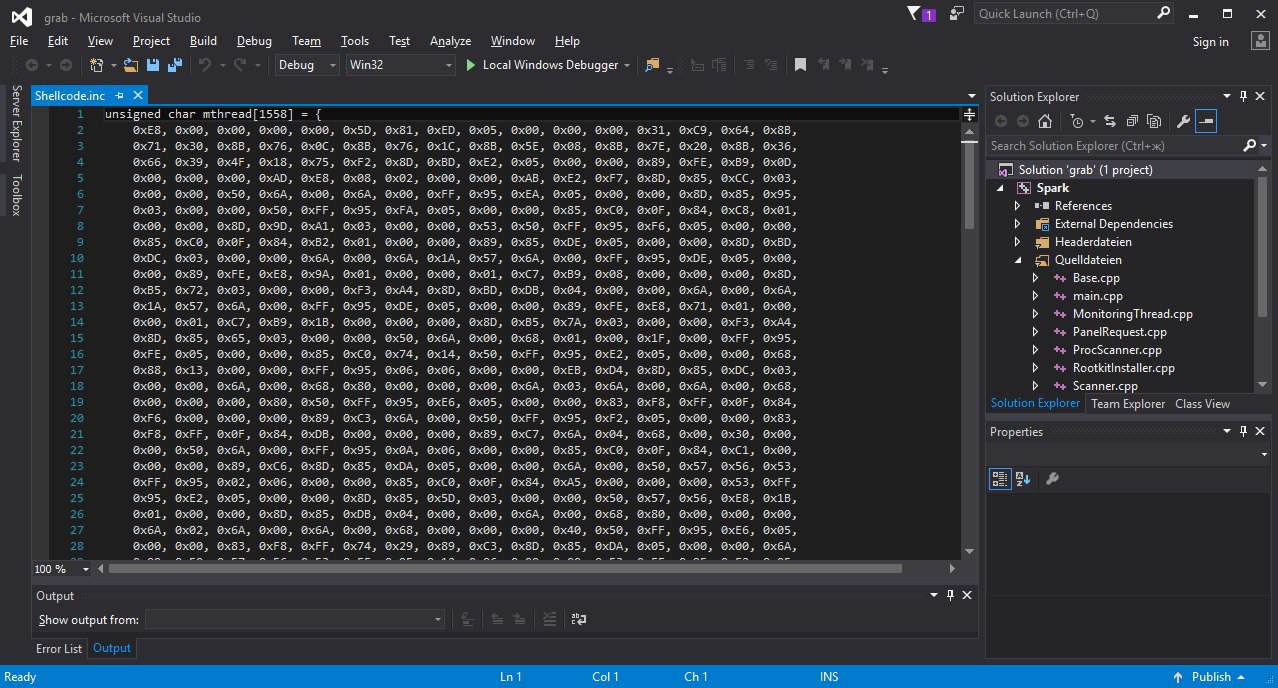Open the notifications flag icon
Screen dimensions: 1278x688
(914, 14)
